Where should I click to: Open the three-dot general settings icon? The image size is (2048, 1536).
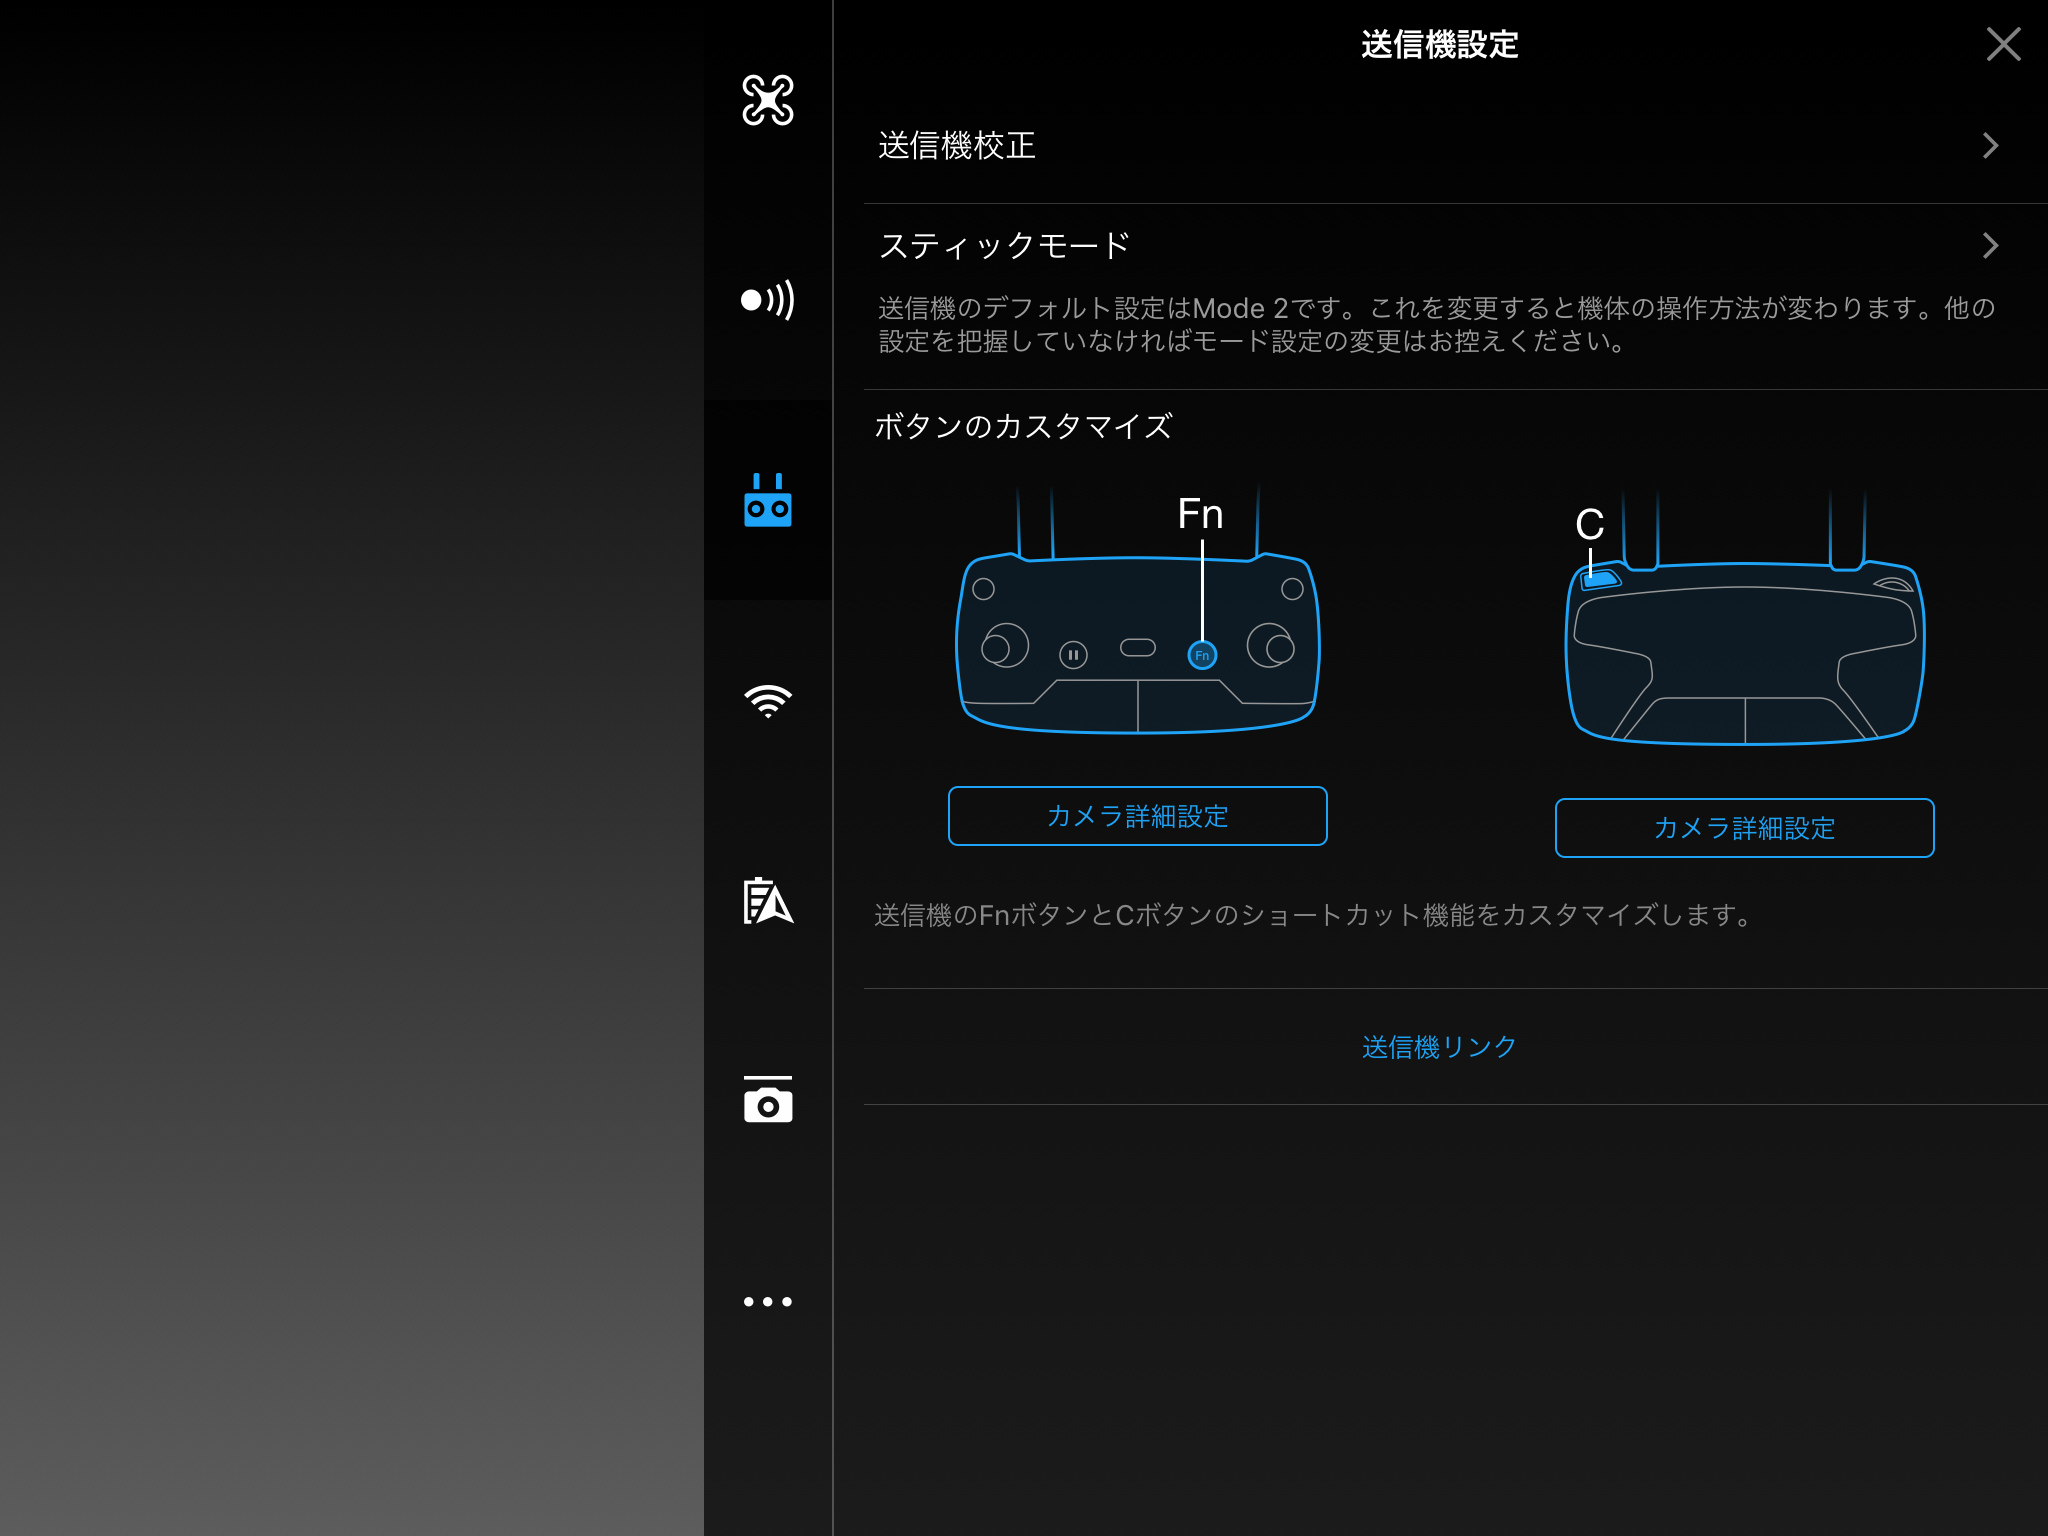767,1301
